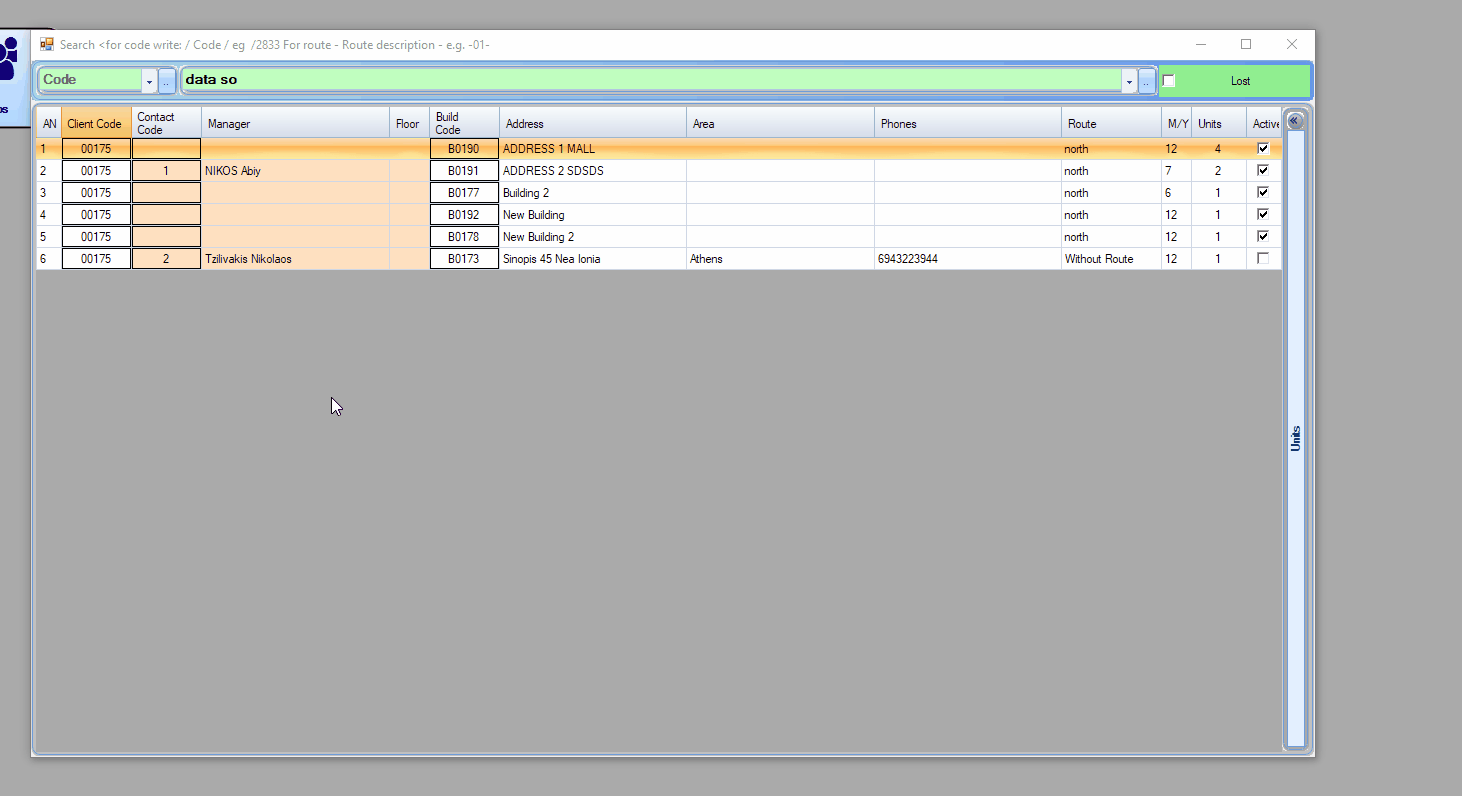Viewport: 1462px width, 796px height.
Task: Open the vertical Units side panel
Action: tap(1296, 438)
